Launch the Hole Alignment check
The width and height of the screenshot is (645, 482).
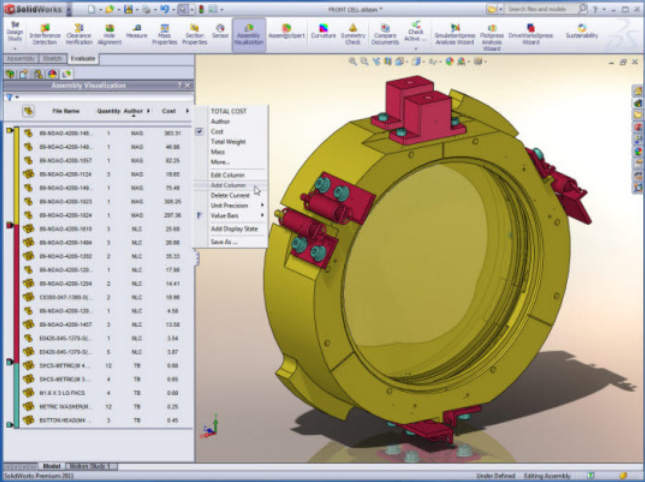coord(109,34)
